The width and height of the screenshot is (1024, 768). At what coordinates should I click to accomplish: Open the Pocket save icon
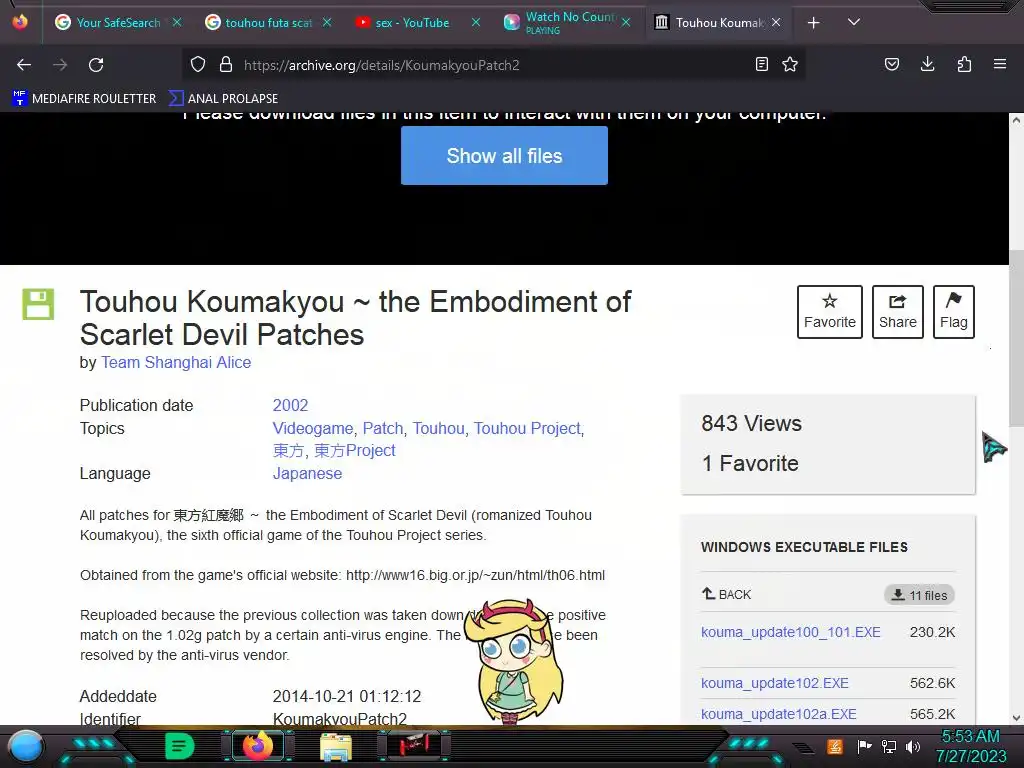point(891,65)
